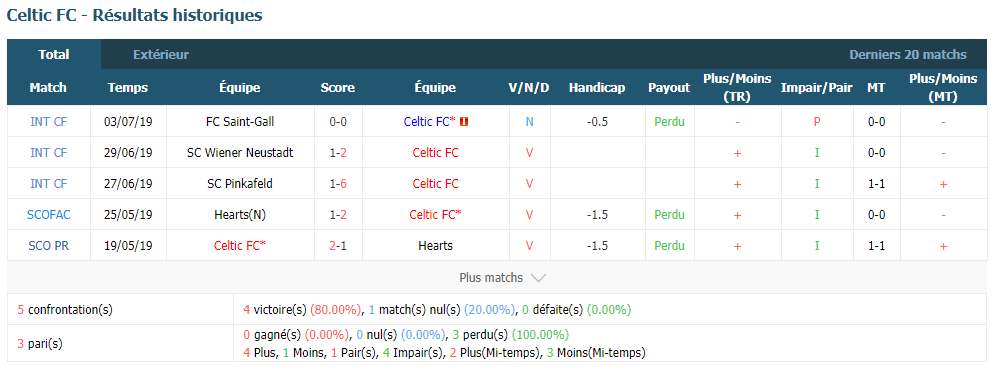Viewport: 998px width, 371px height.
Task: Click FC Saint-Gall team name
Action: (241, 122)
